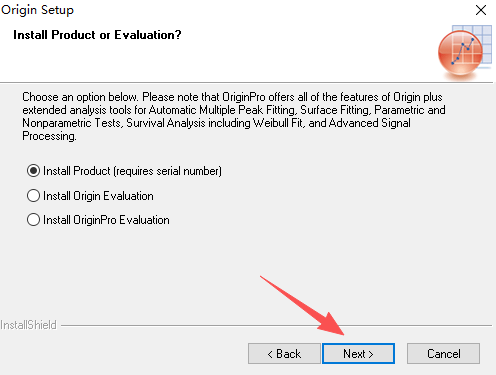The width and height of the screenshot is (496, 375).
Task: Click the "requires serial number" label text
Action: pyautogui.click(x=168, y=171)
